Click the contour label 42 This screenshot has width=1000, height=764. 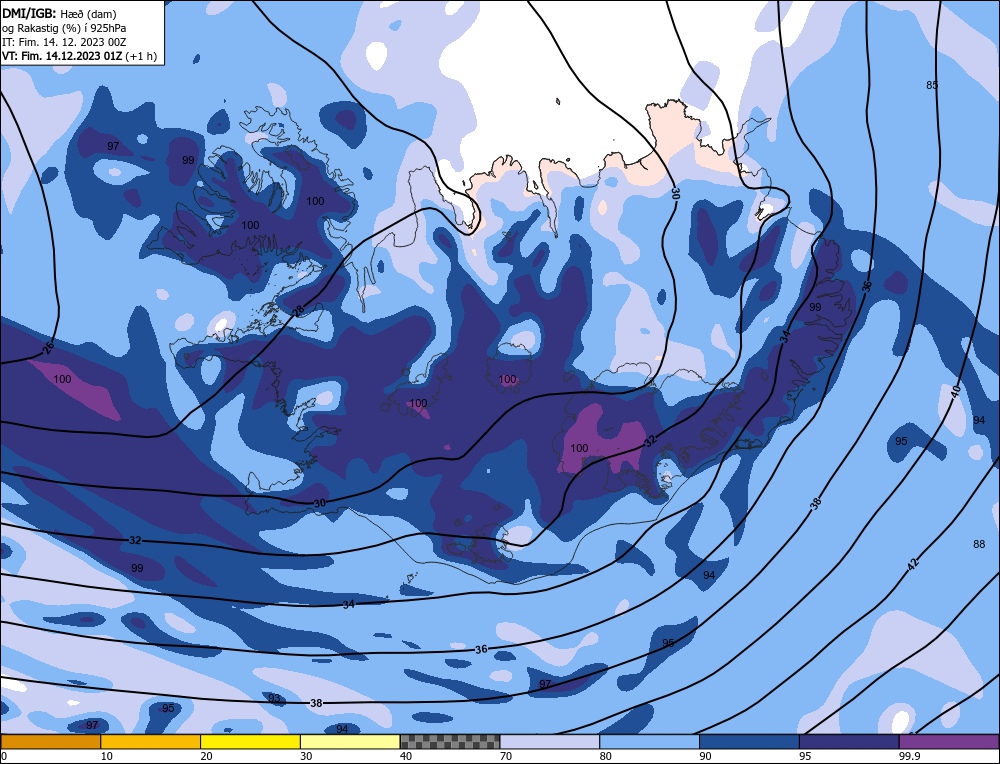[913, 564]
